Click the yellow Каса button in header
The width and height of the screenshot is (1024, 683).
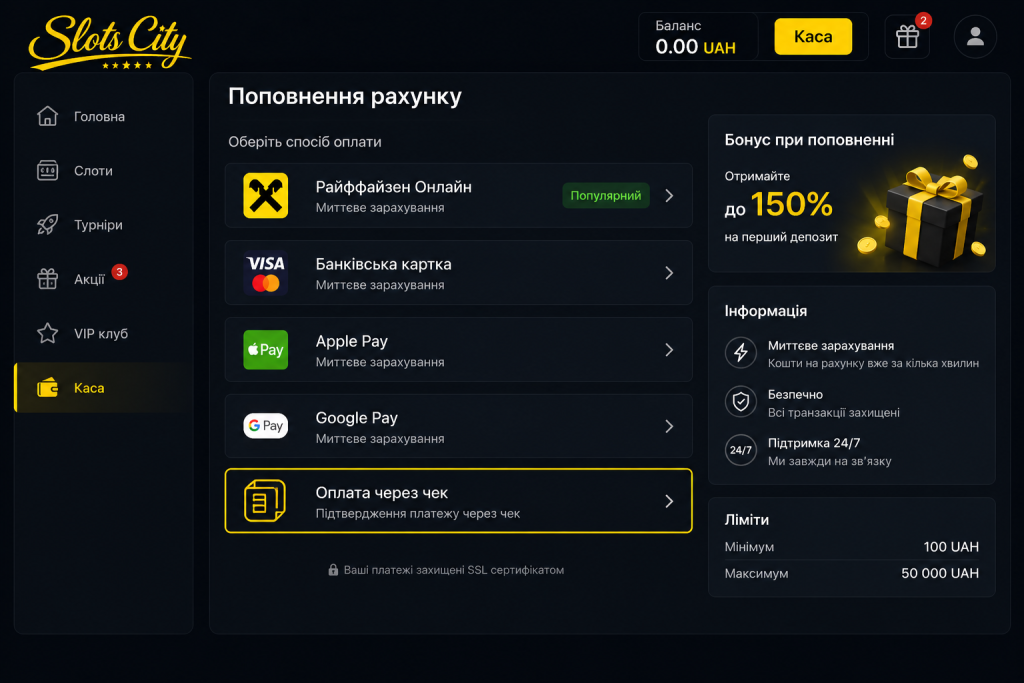813,37
